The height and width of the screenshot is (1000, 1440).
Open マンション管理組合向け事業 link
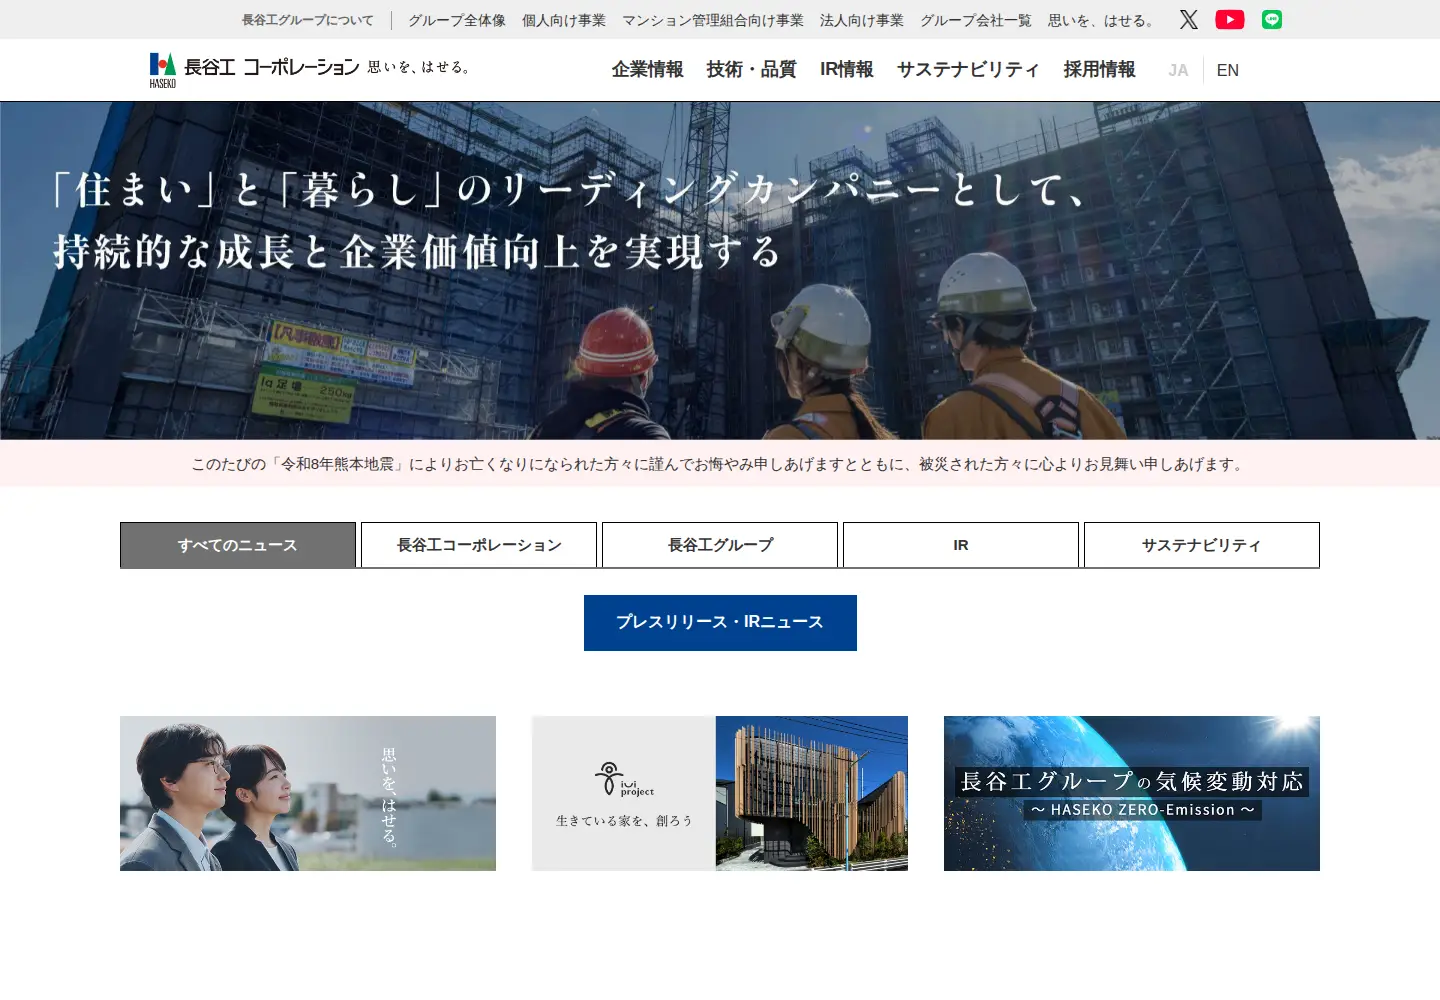713,20
